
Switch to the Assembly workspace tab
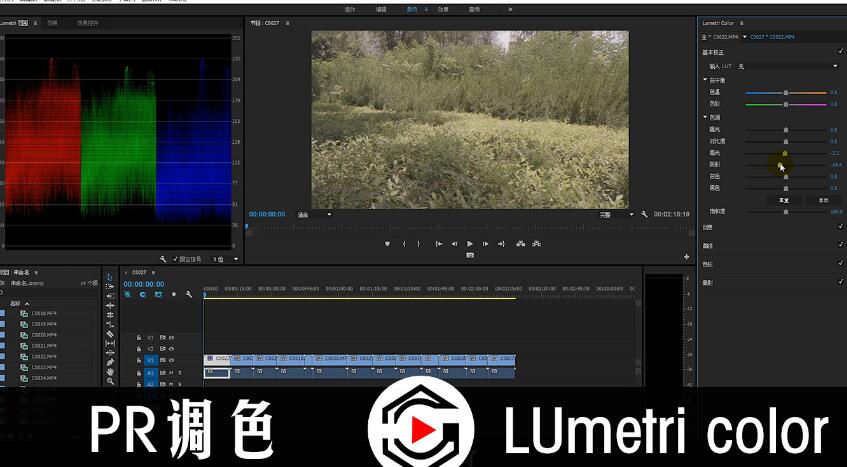(x=350, y=9)
